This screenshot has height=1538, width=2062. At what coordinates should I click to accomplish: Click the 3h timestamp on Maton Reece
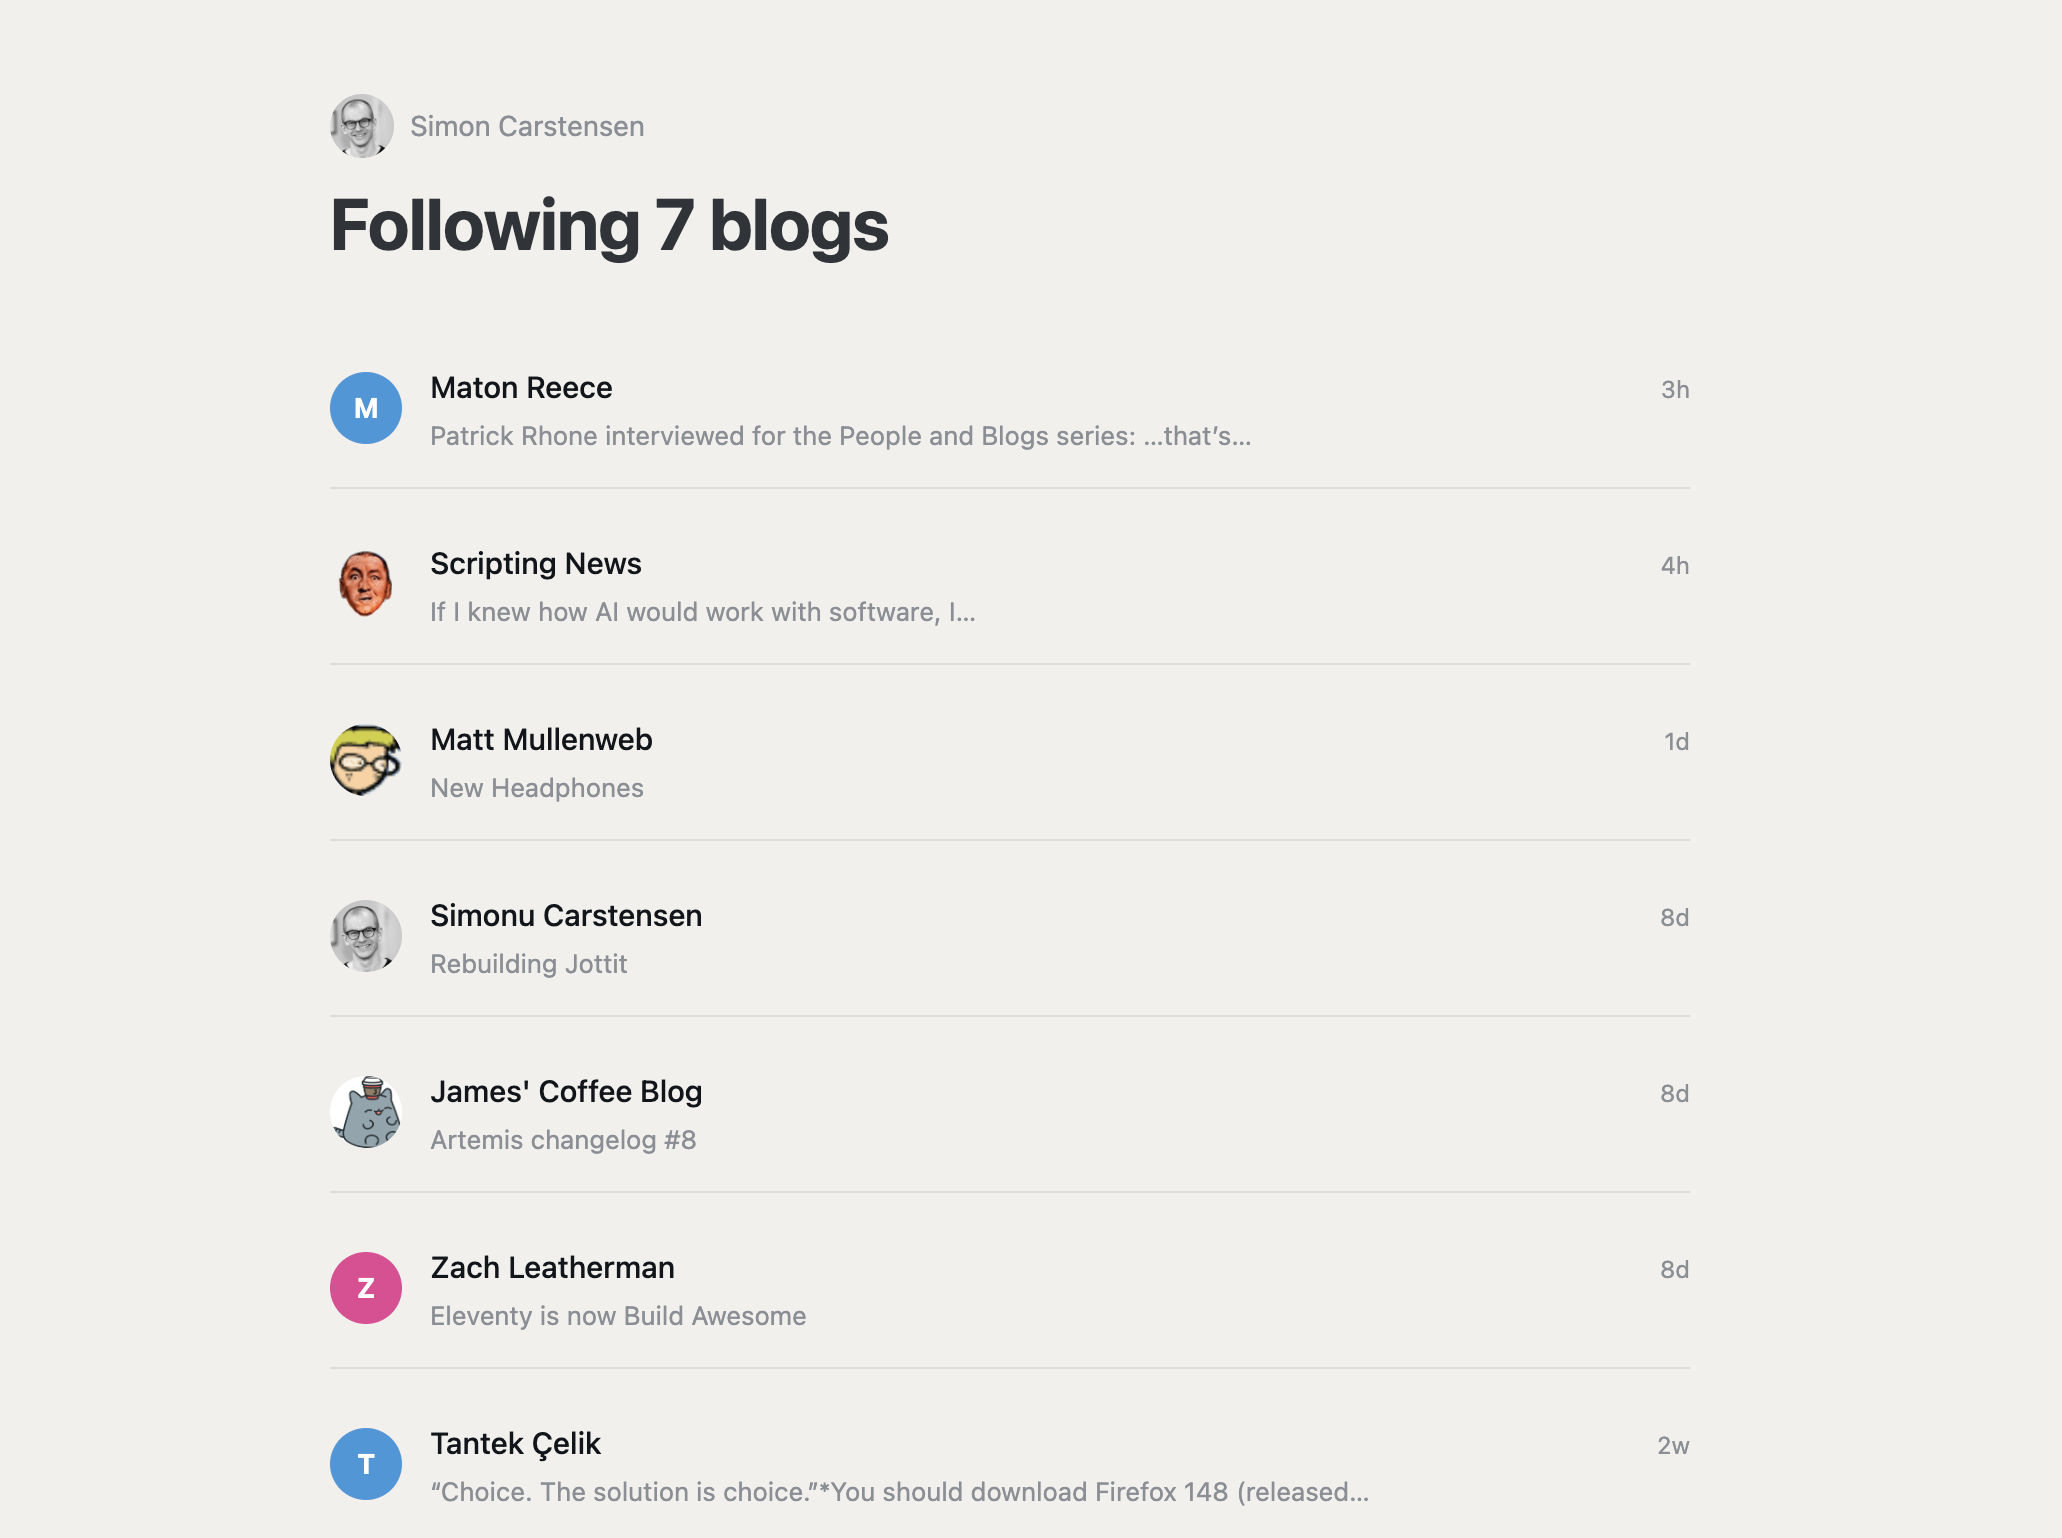(x=1675, y=390)
